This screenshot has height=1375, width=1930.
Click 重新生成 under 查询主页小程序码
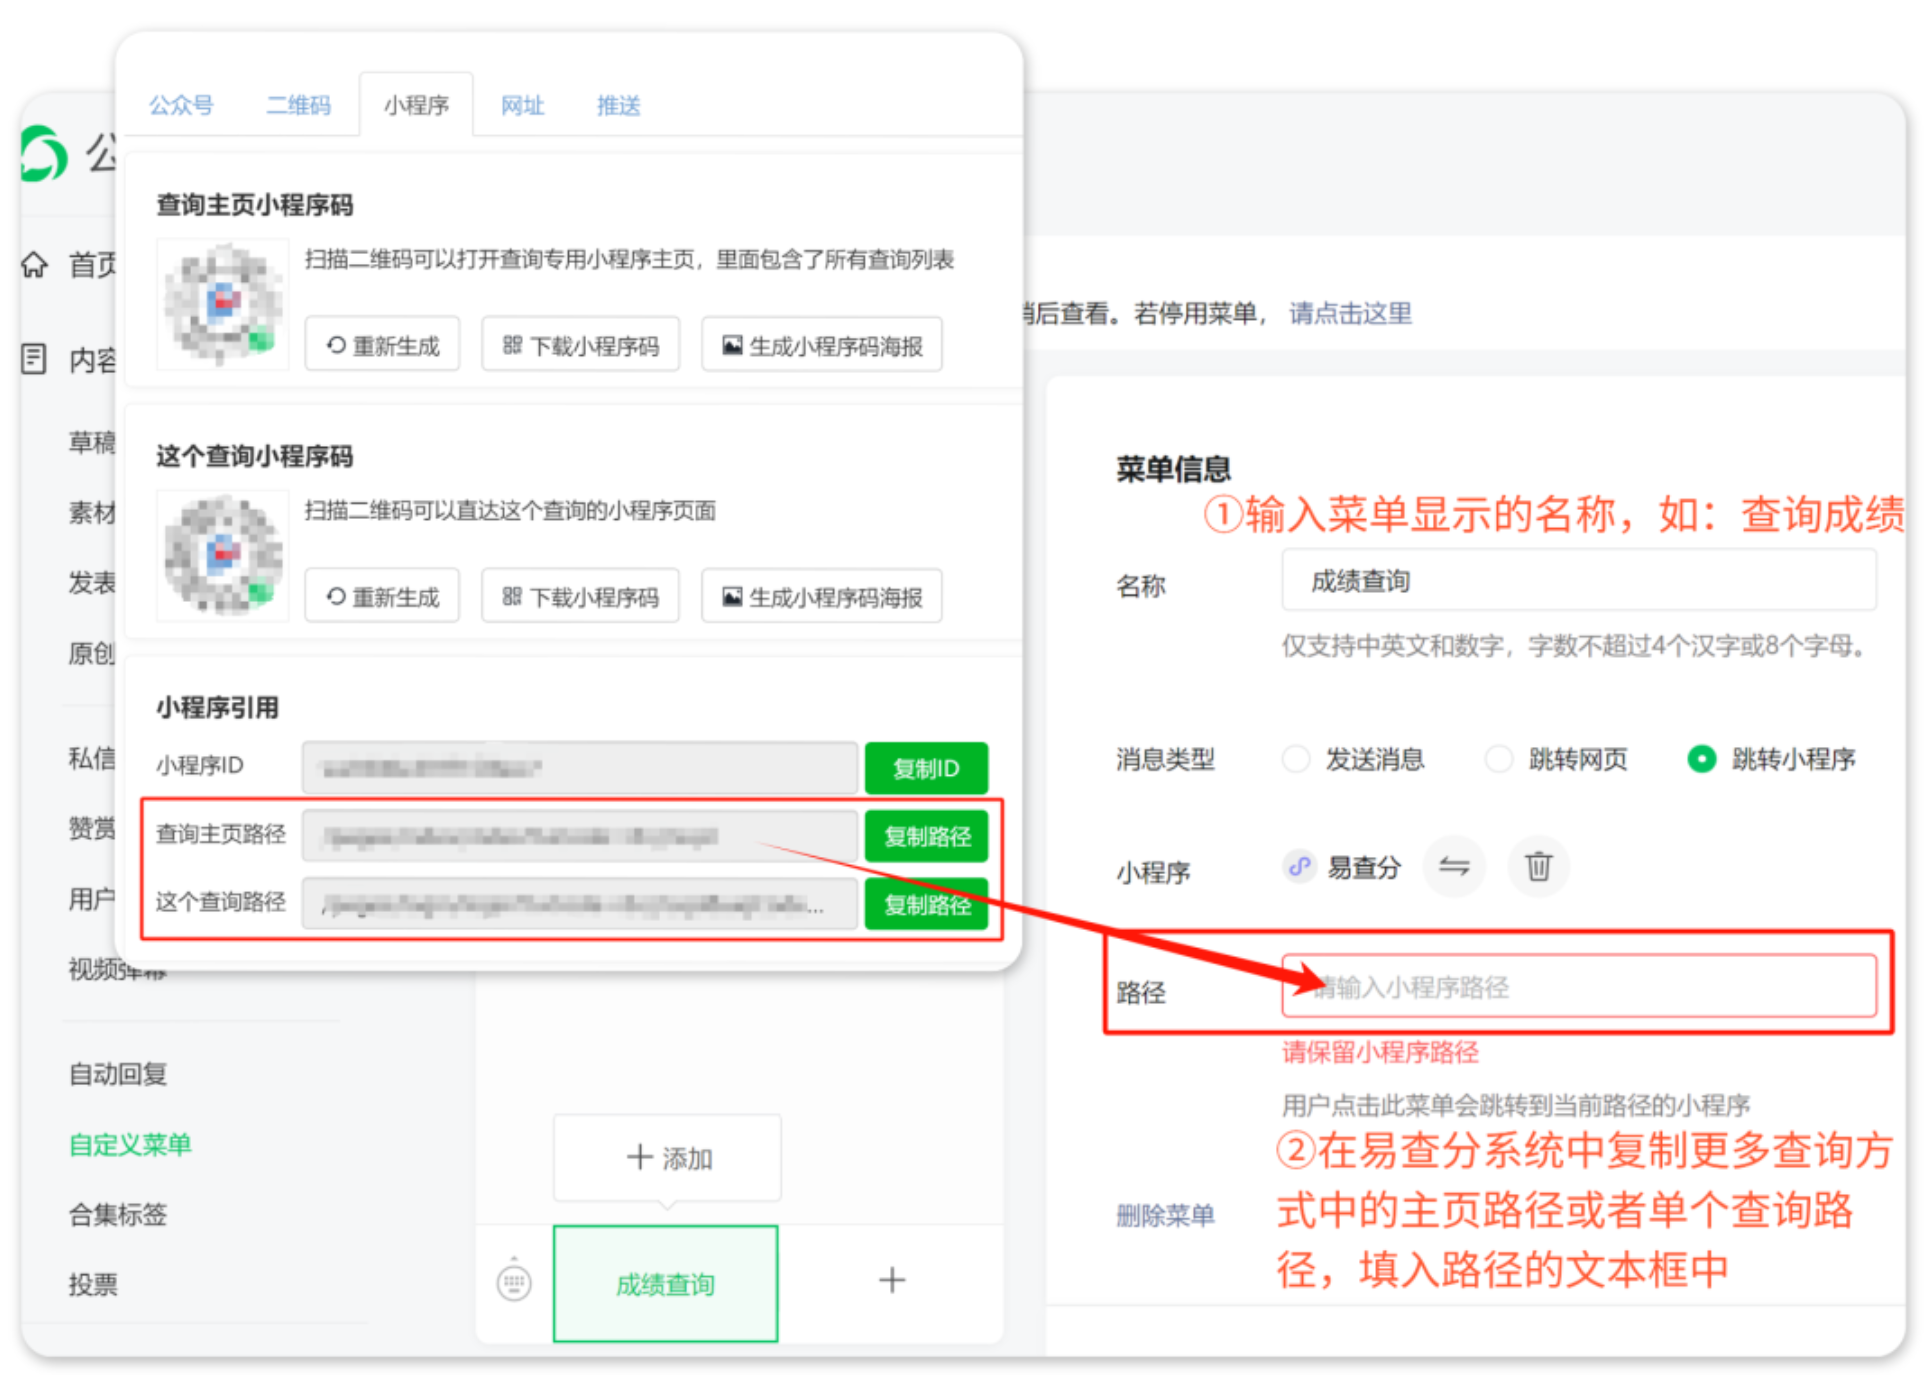click(x=382, y=345)
